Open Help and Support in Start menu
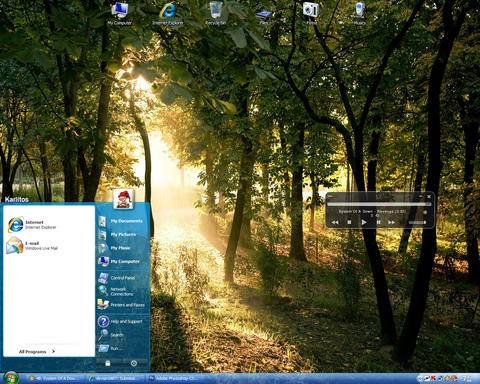480x384 pixels. click(x=120, y=321)
